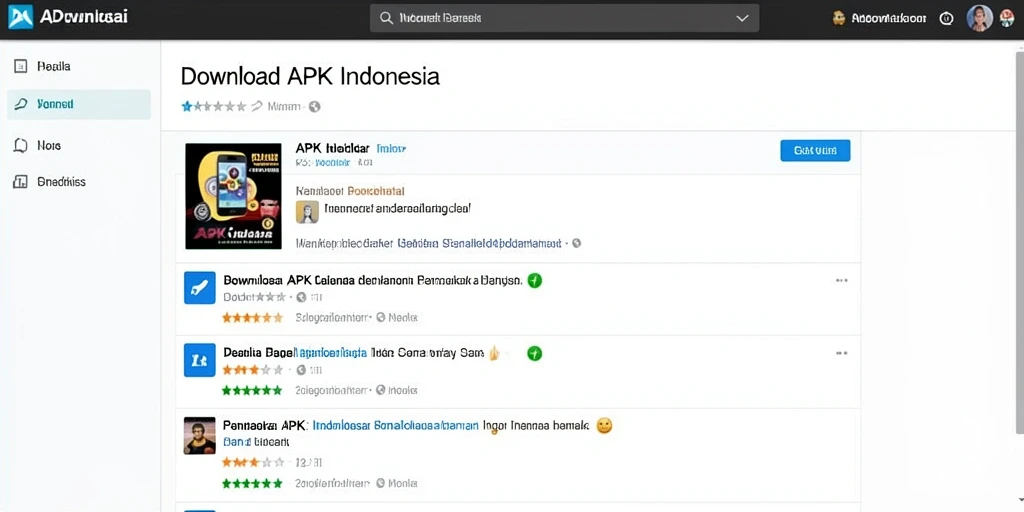Click the globe icon beside page rating
This screenshot has width=1024, height=512.
[x=315, y=106]
